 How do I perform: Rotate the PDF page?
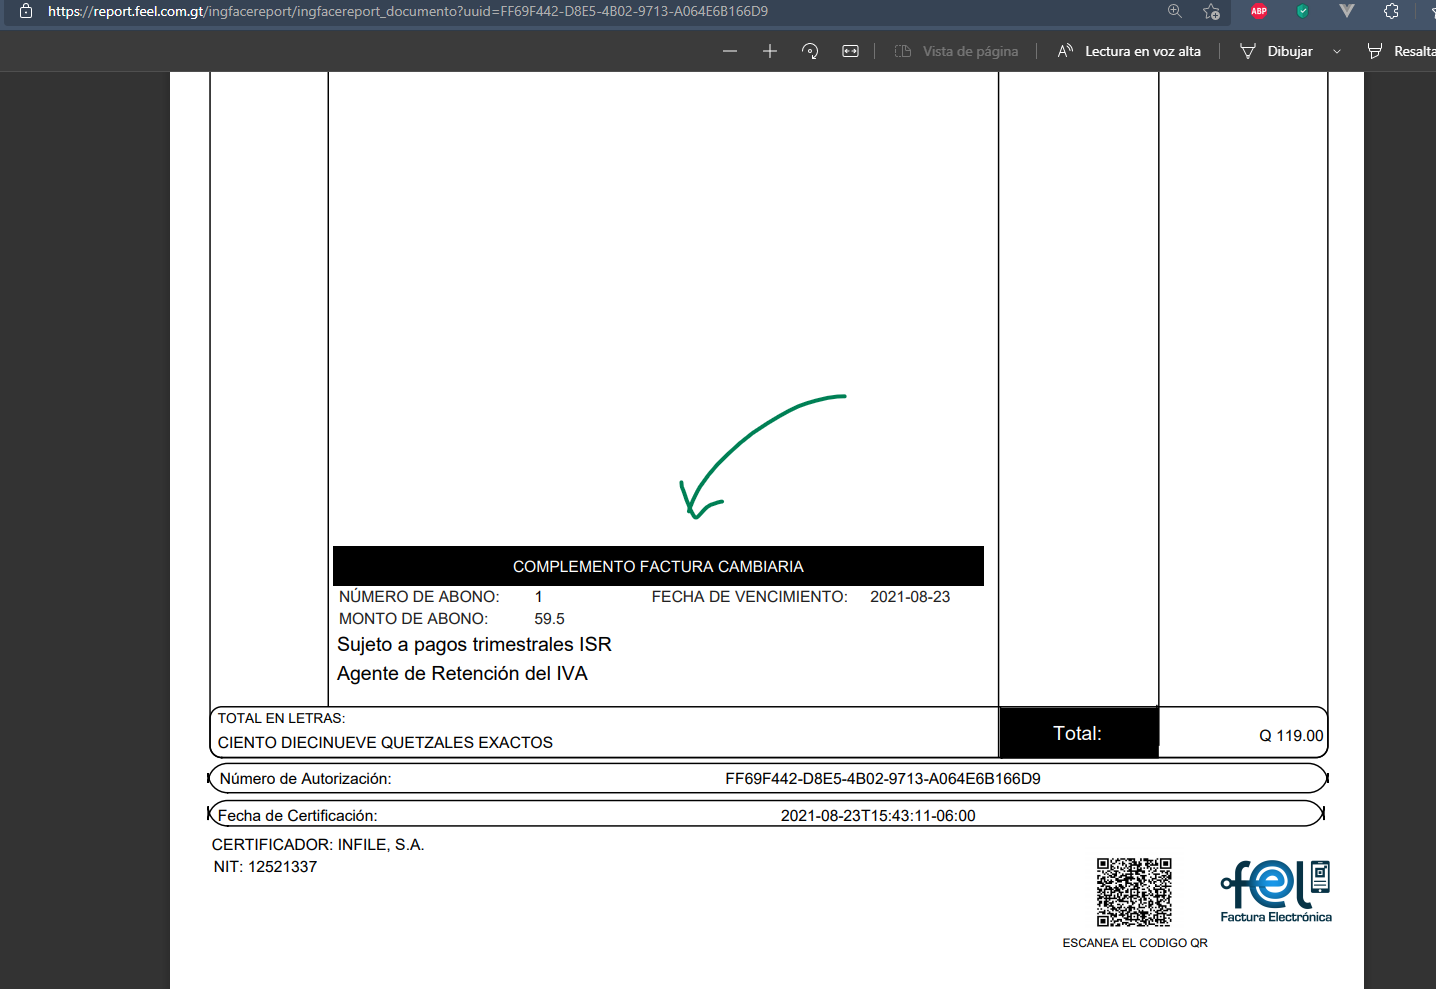tap(810, 51)
